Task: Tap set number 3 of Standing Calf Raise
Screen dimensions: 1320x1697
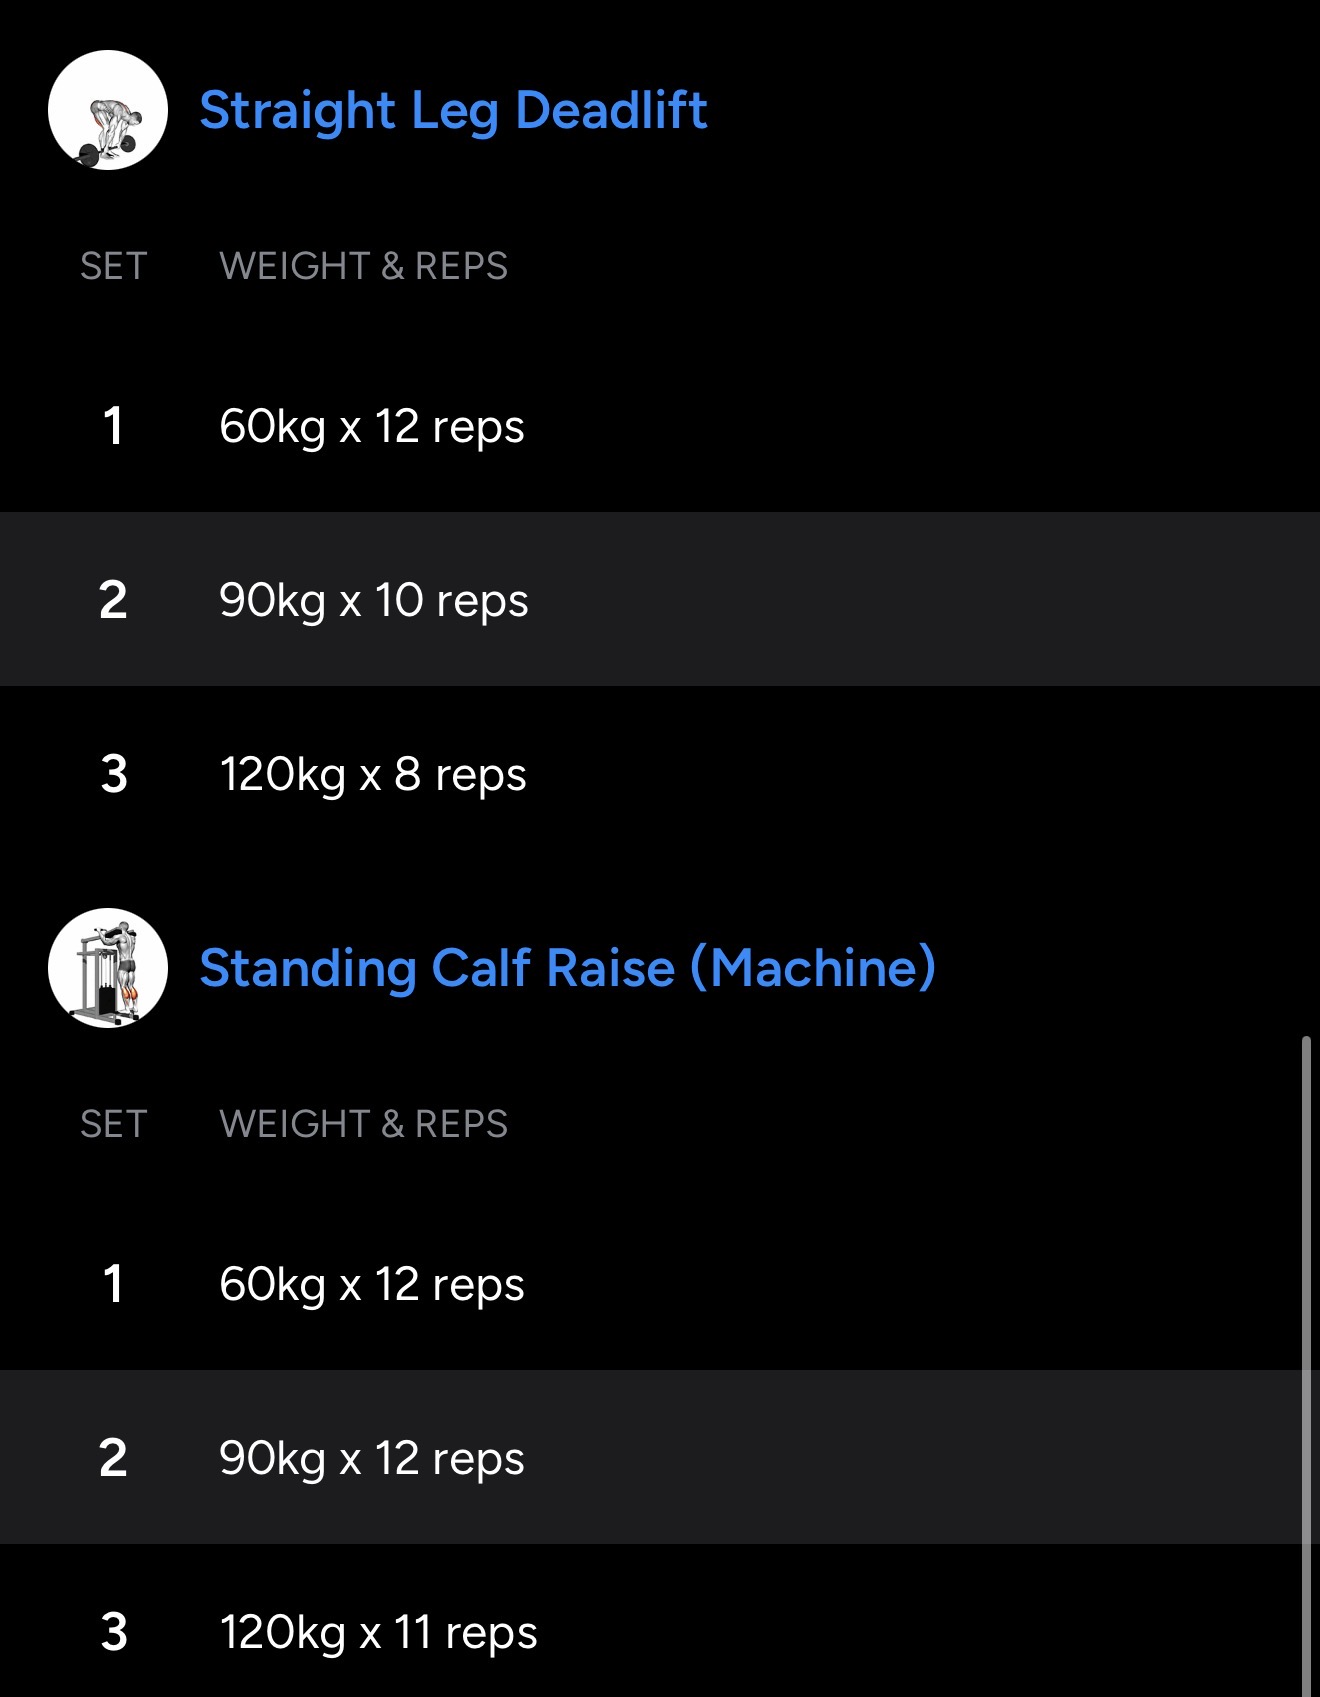Action: [x=114, y=1632]
